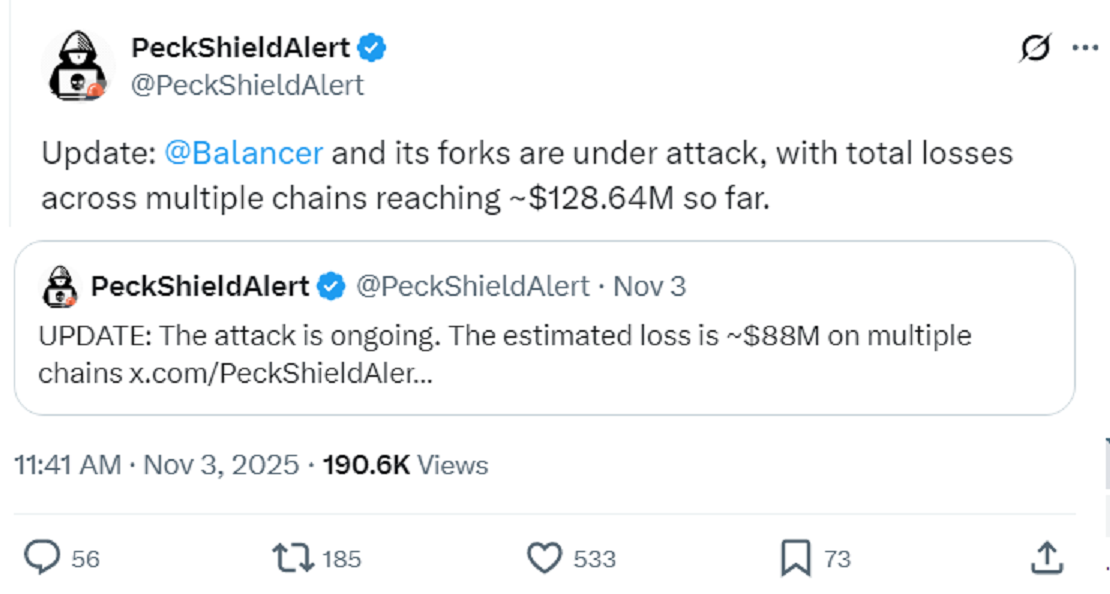Image resolution: width=1110 pixels, height=594 pixels.
Task: Click the 533 likes count
Action: click(595, 559)
